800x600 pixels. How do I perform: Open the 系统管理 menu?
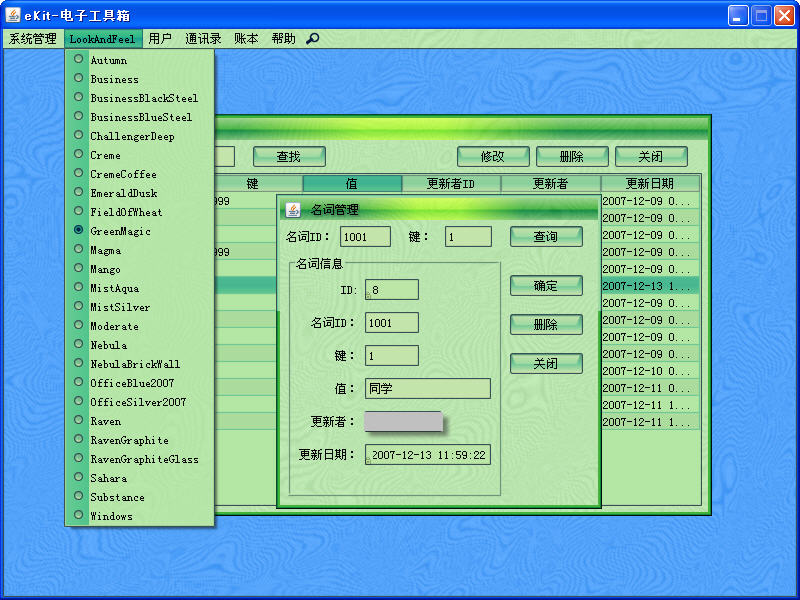(x=33, y=39)
